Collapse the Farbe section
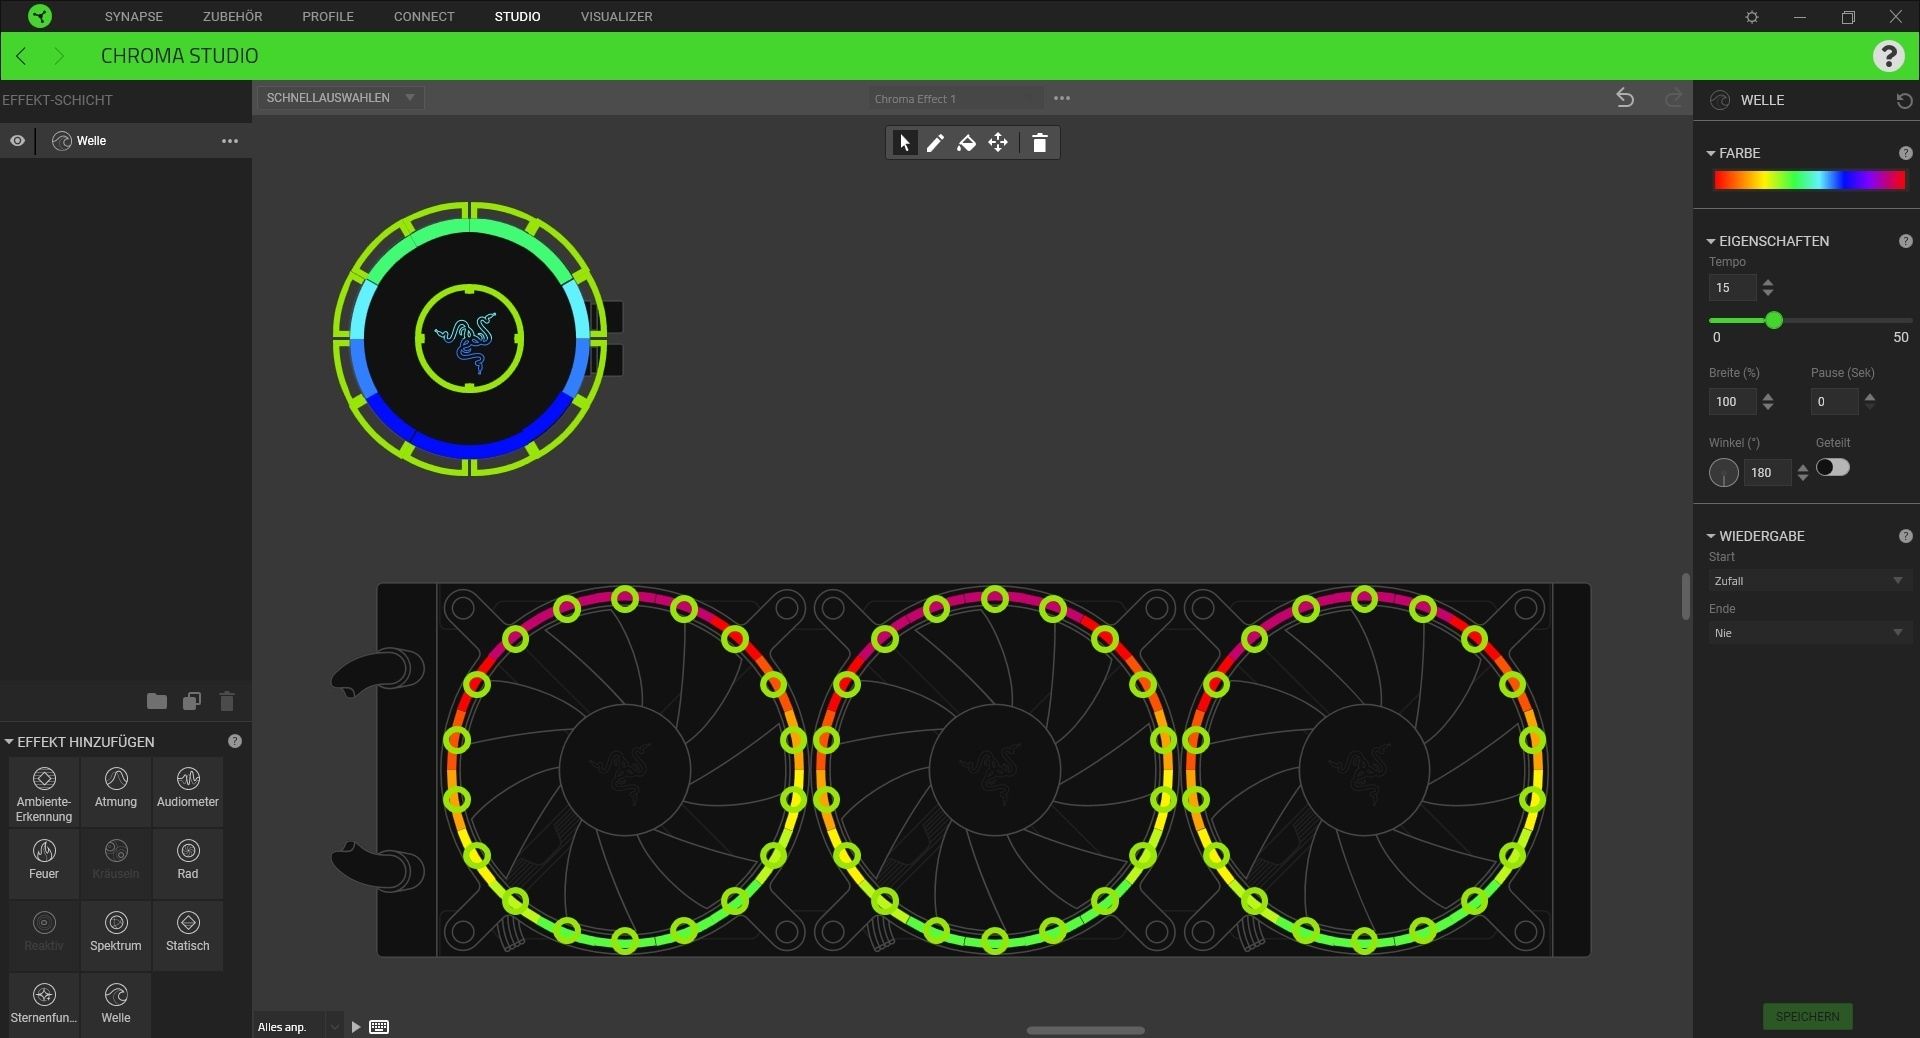Image resolution: width=1920 pixels, height=1038 pixels. [x=1711, y=153]
